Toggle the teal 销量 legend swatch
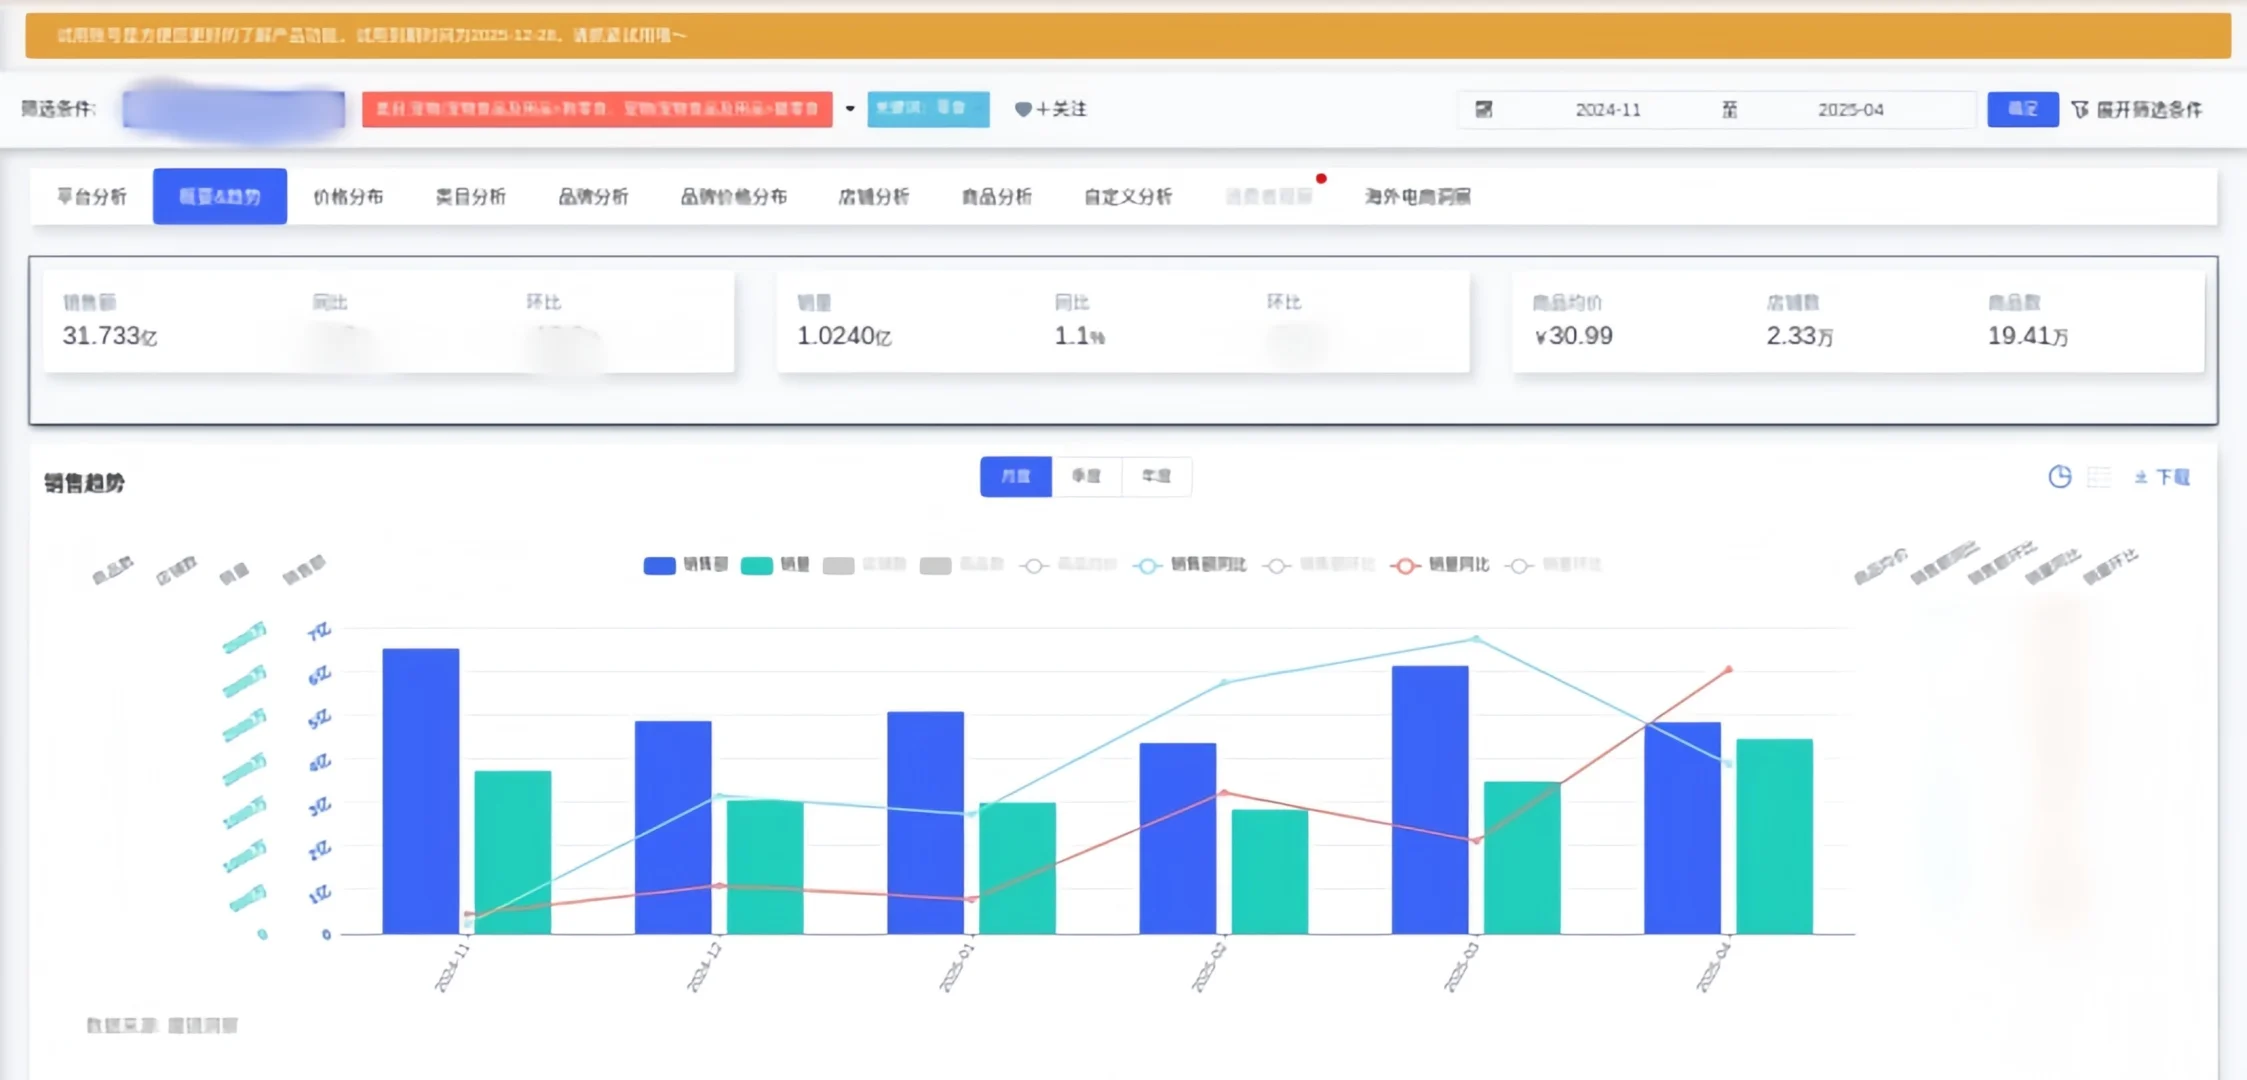 (x=756, y=565)
